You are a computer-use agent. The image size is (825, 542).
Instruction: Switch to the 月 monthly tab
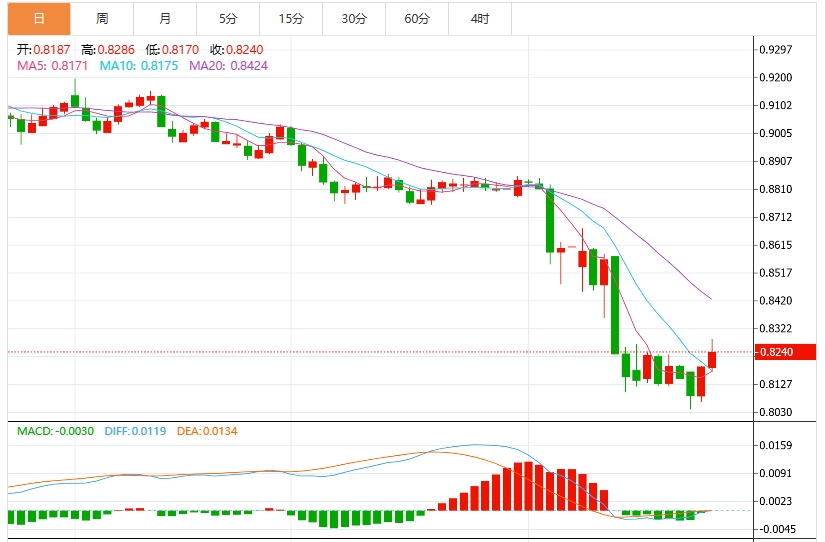point(165,19)
